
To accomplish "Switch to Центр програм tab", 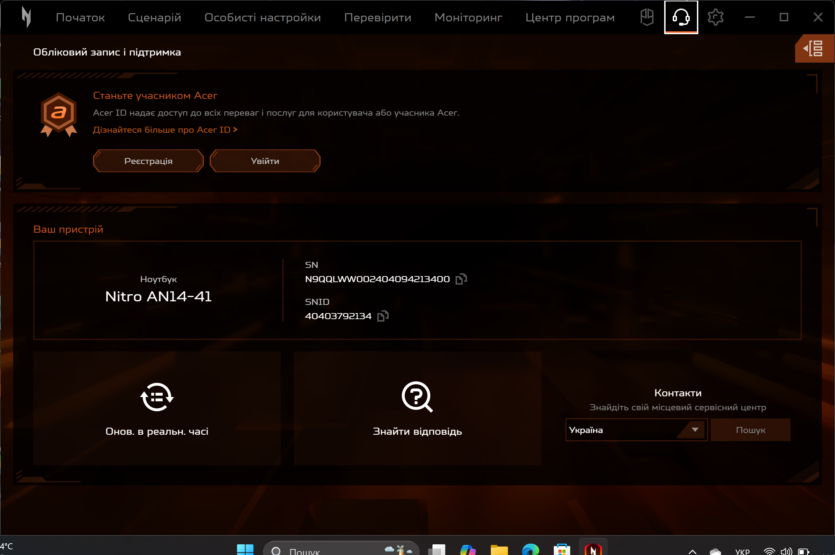I will click(570, 18).
